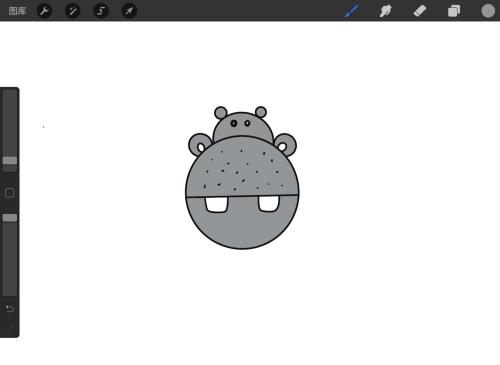The height and width of the screenshot is (365, 500).
Task: Select the blue Brush tool
Action: tap(352, 11)
